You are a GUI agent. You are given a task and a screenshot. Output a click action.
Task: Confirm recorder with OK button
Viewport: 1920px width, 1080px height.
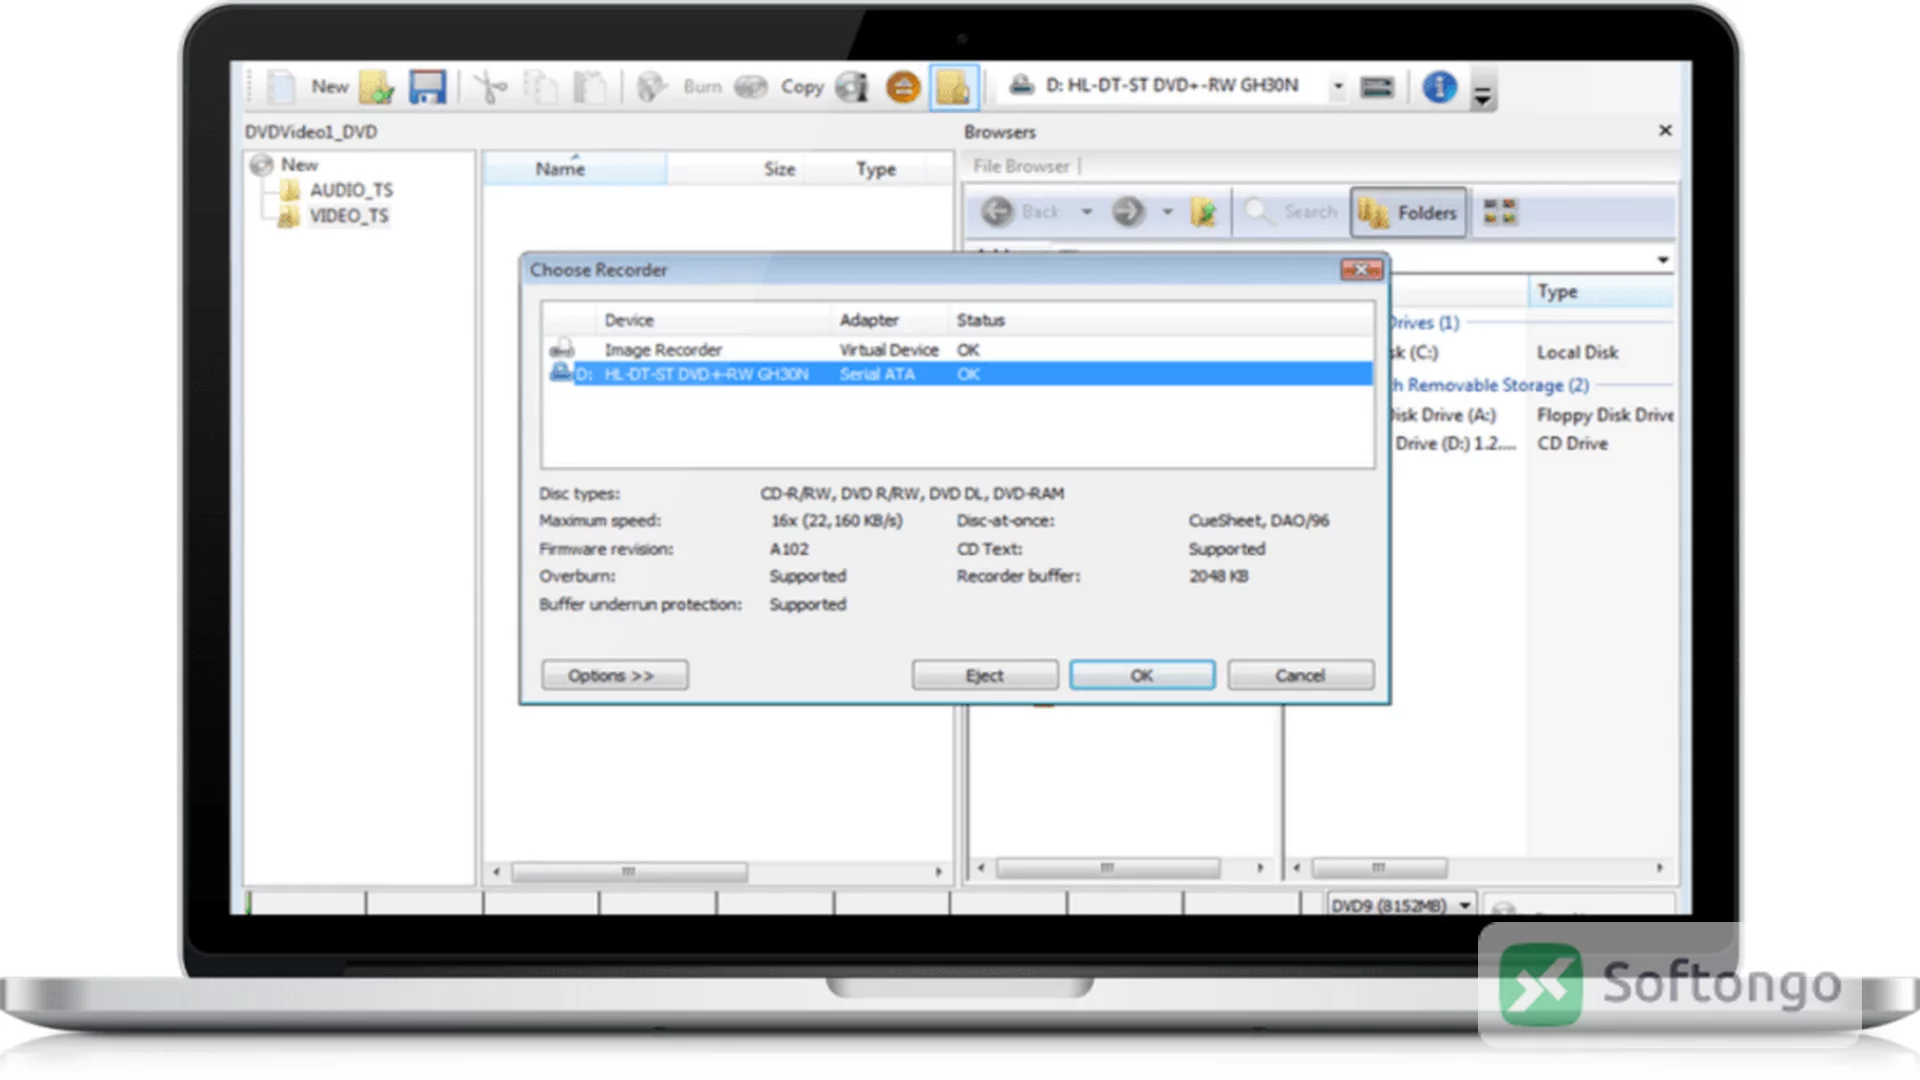pyautogui.click(x=1142, y=676)
